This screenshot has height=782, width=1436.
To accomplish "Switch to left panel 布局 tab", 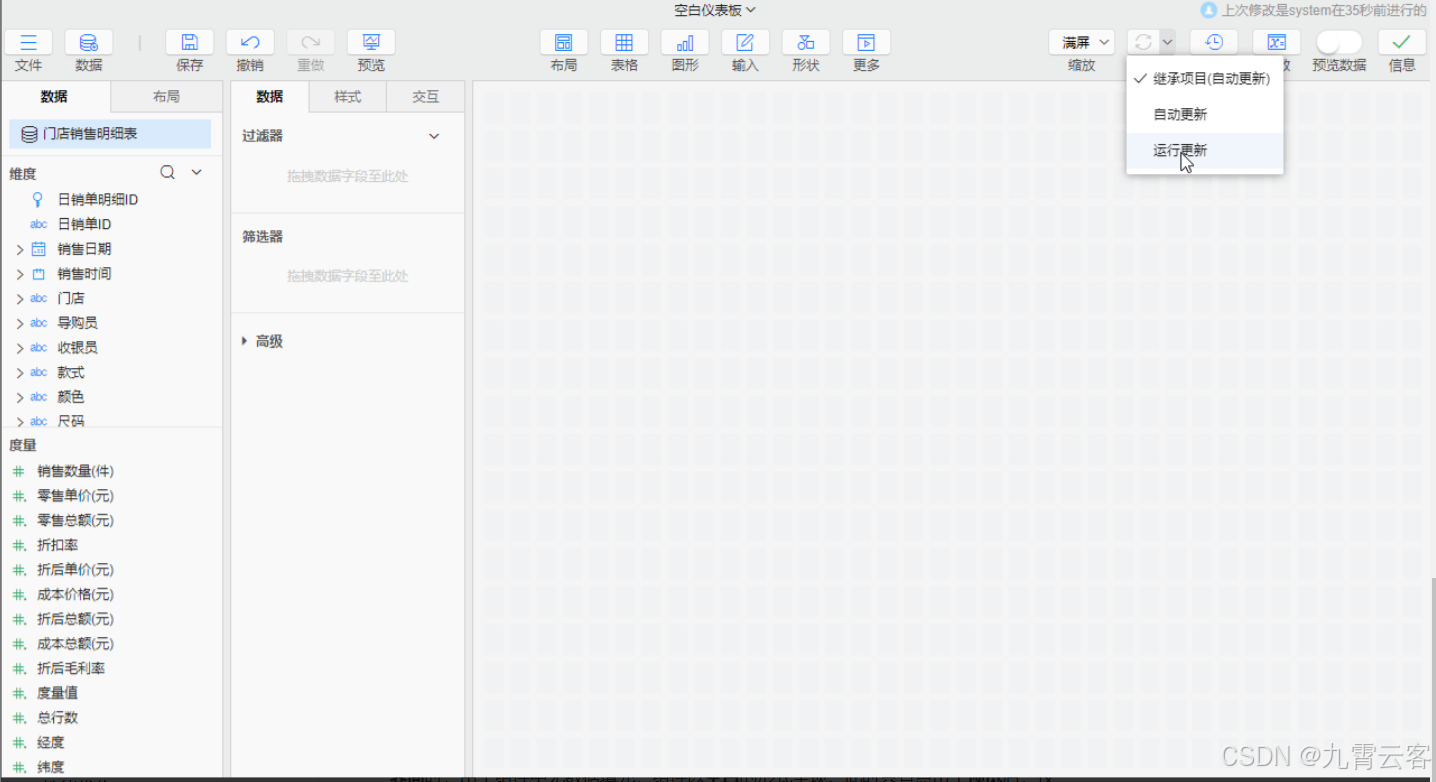I will pyautogui.click(x=166, y=97).
